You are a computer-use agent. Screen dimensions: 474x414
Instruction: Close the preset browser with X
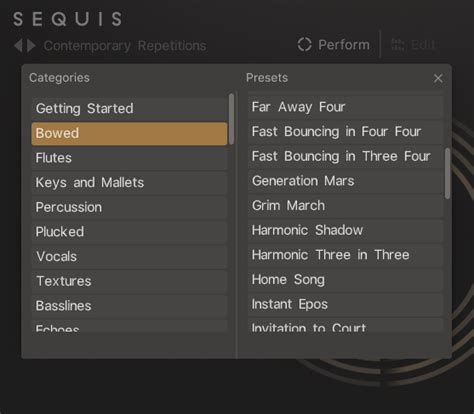tap(438, 78)
